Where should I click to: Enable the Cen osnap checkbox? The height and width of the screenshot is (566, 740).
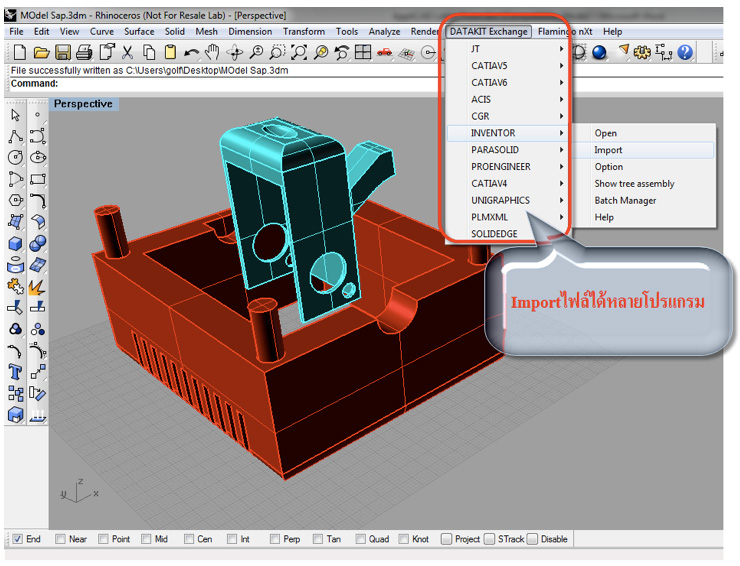click(189, 539)
